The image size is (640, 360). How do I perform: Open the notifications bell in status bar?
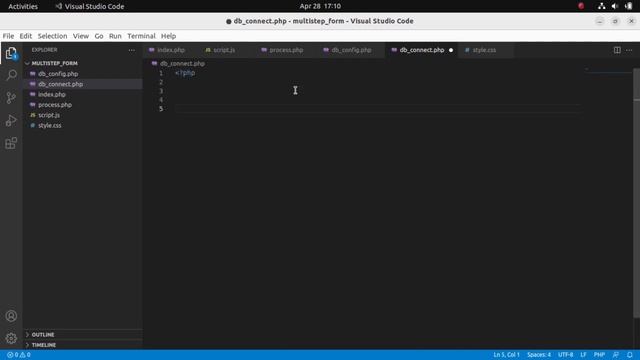630,355
